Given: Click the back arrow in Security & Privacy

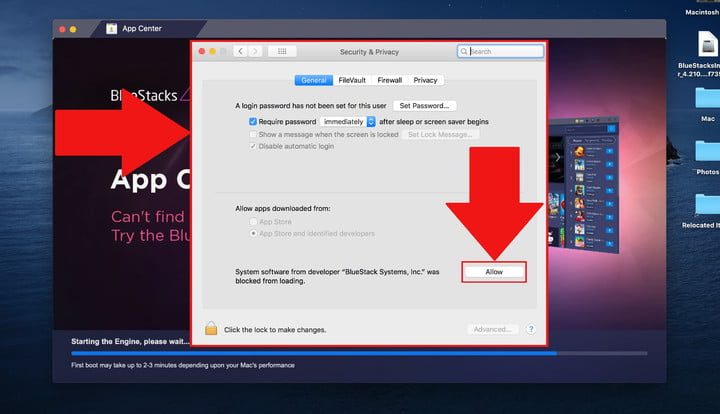Looking at the screenshot, I should [241, 51].
